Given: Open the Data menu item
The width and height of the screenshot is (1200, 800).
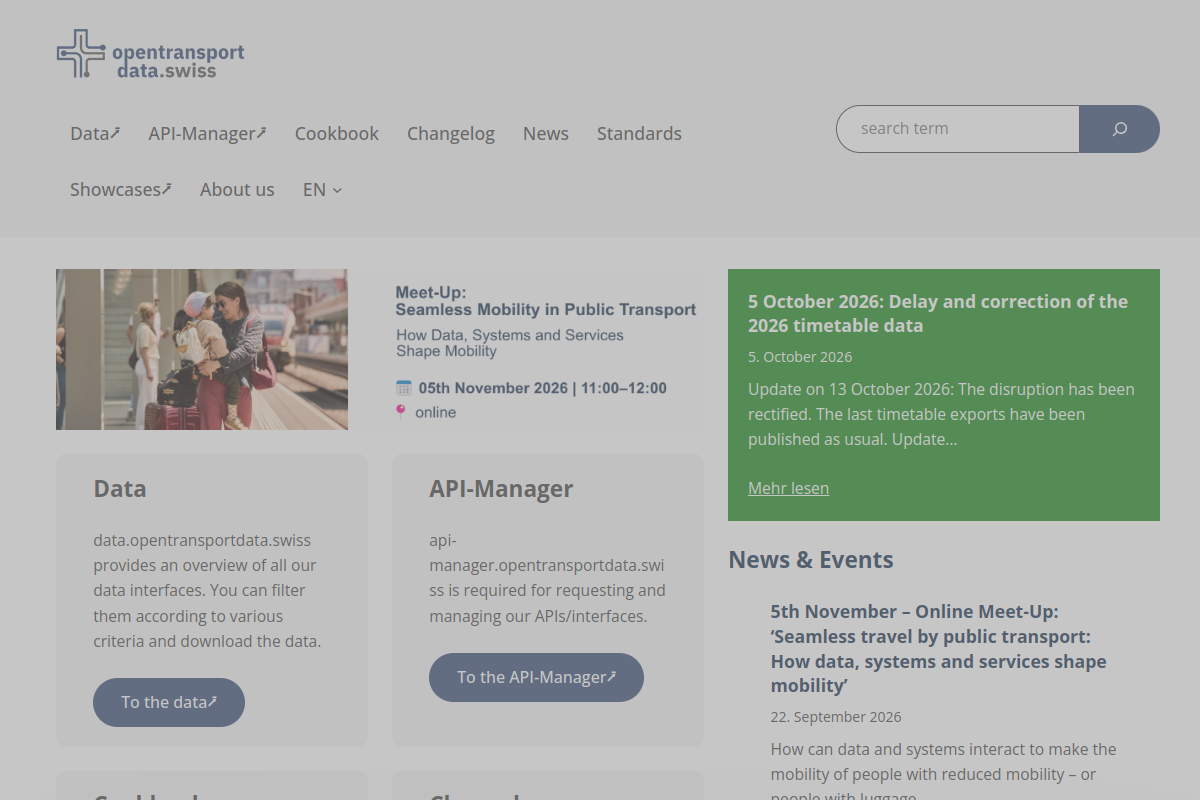Looking at the screenshot, I should point(95,133).
